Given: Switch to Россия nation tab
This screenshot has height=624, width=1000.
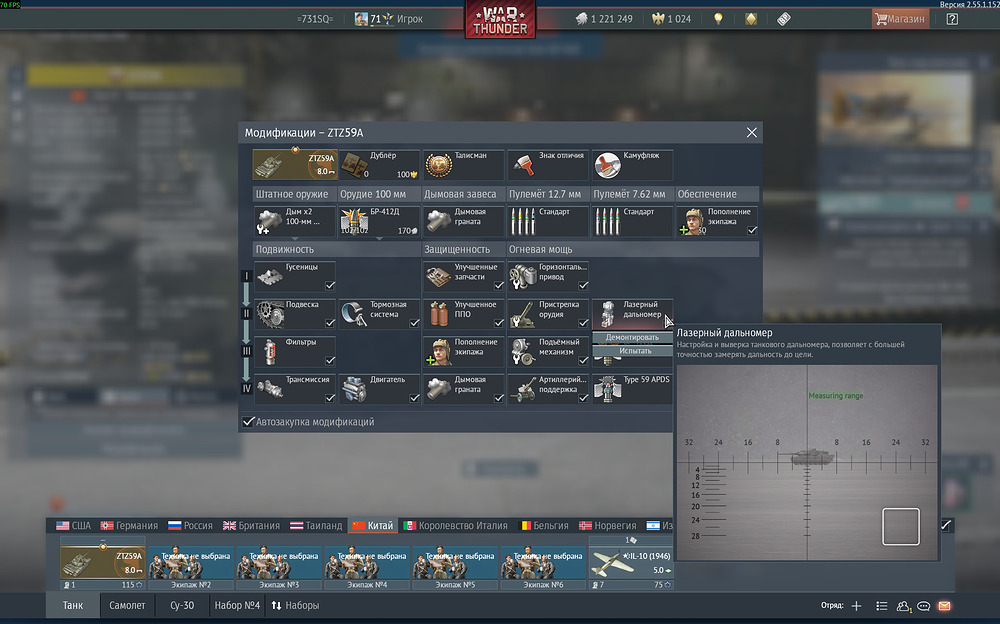Looking at the screenshot, I should point(190,526).
